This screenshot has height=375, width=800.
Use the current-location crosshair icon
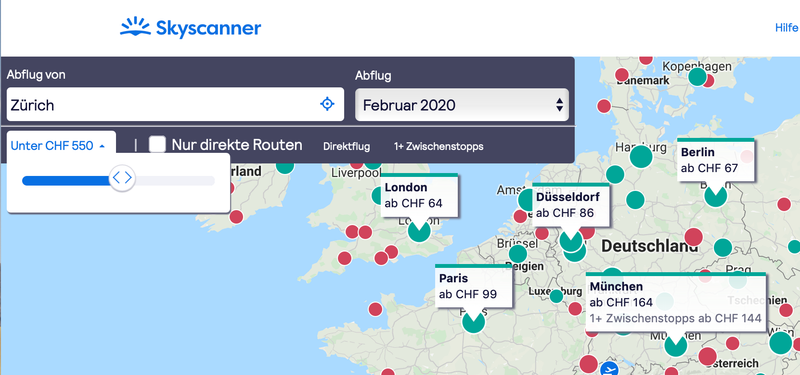point(327,104)
